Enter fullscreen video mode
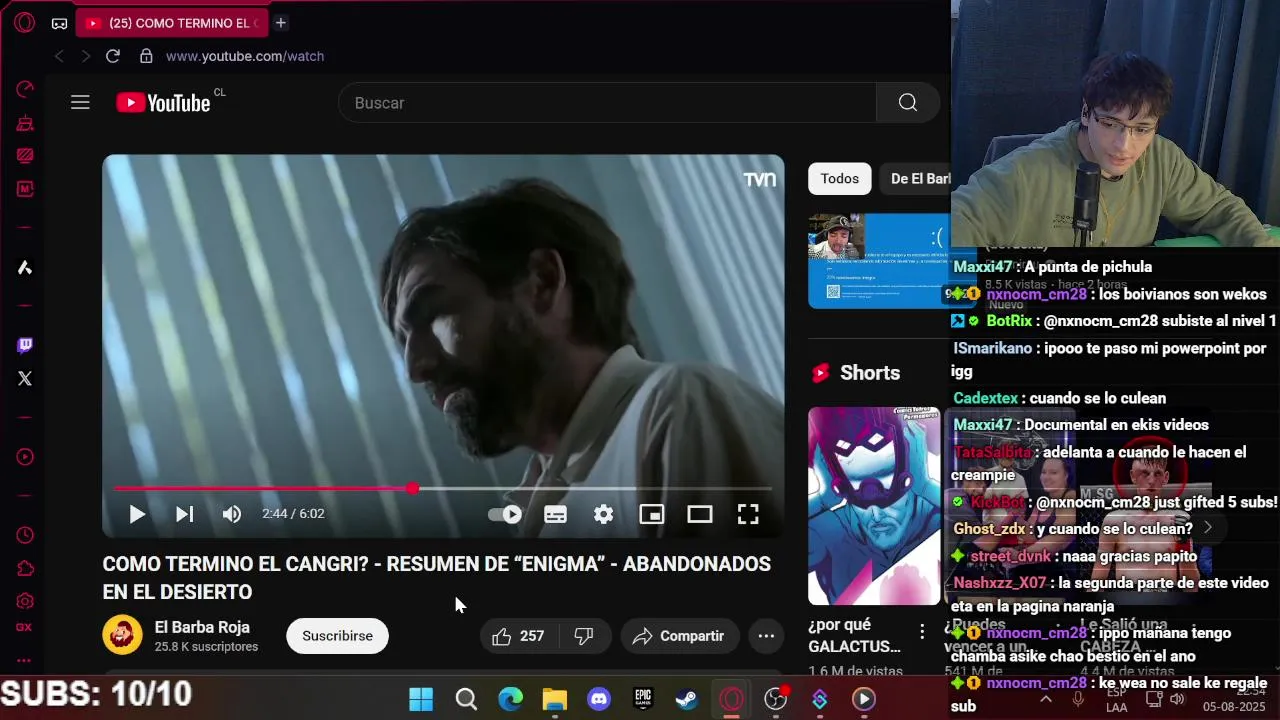1280x720 pixels. tap(748, 514)
